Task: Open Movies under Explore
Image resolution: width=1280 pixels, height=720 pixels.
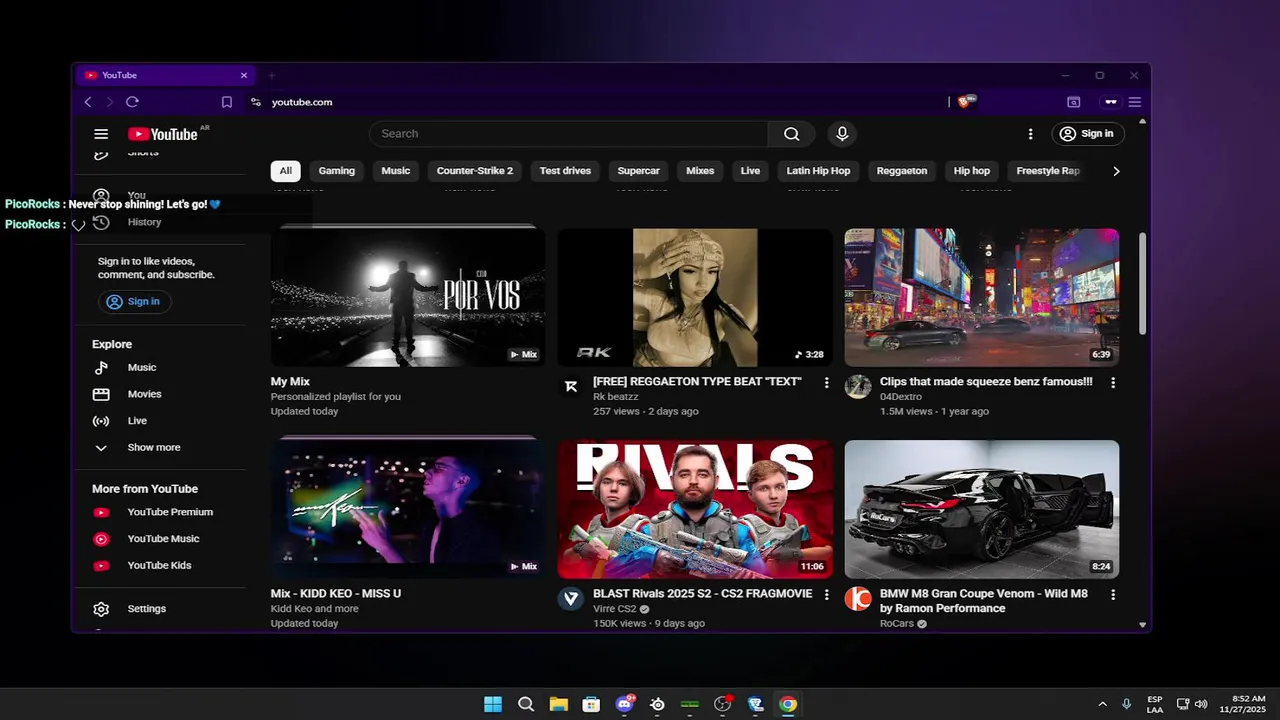Action: (160, 394)
